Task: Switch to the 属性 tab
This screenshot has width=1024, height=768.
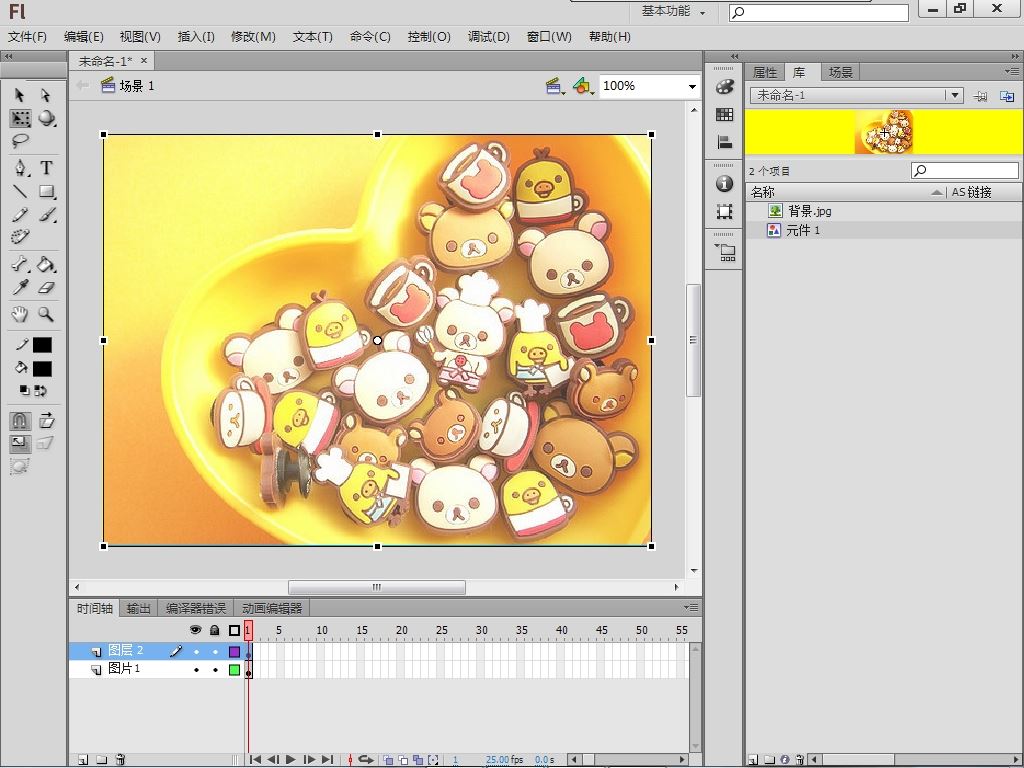Action: [765, 72]
